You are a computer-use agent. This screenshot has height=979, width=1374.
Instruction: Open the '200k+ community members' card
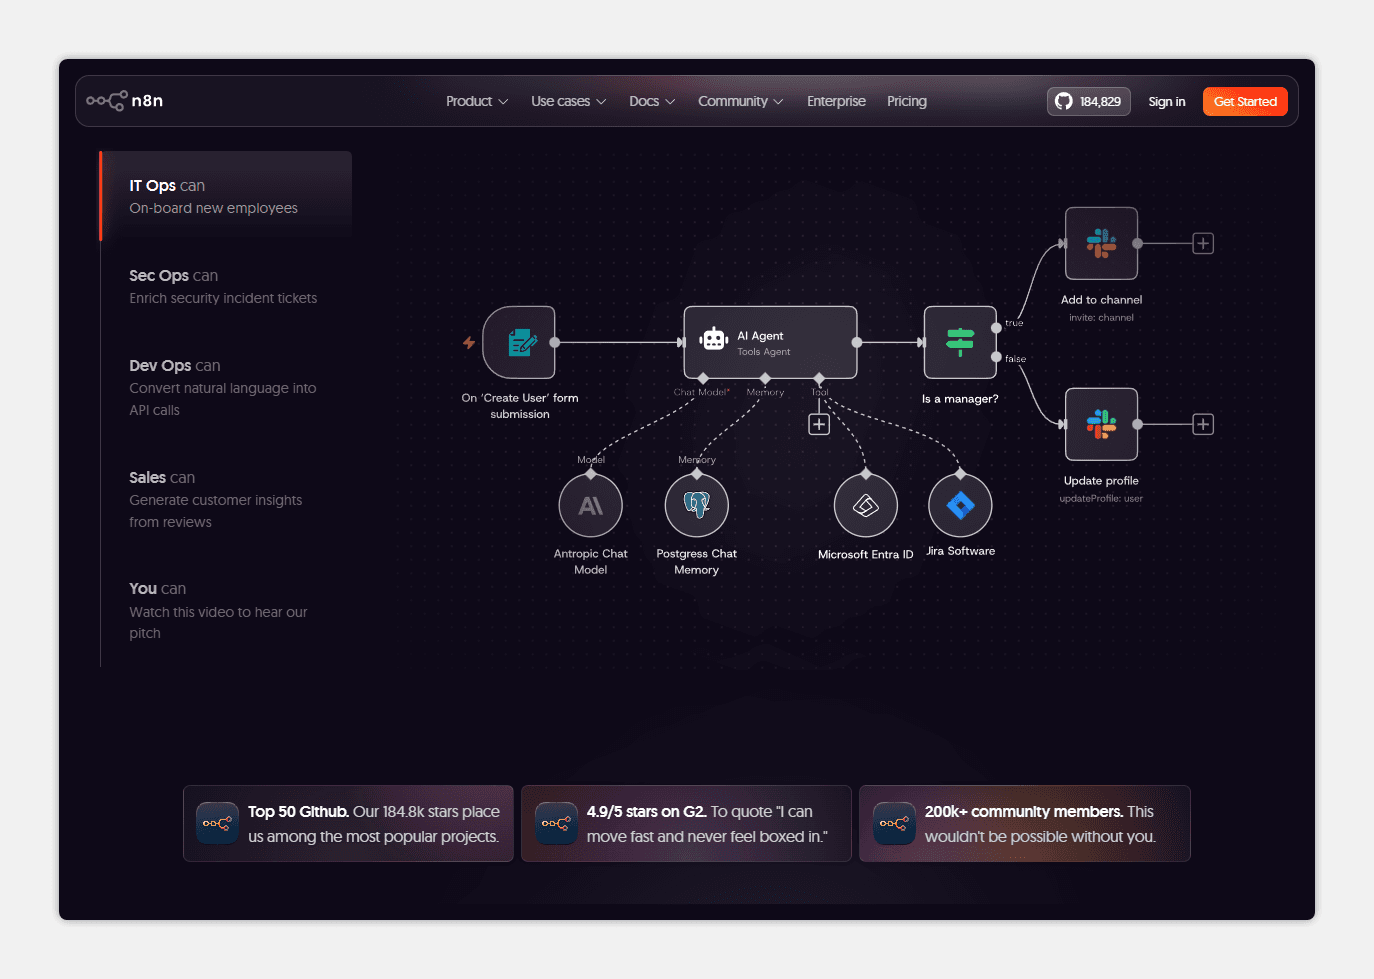point(1025,823)
